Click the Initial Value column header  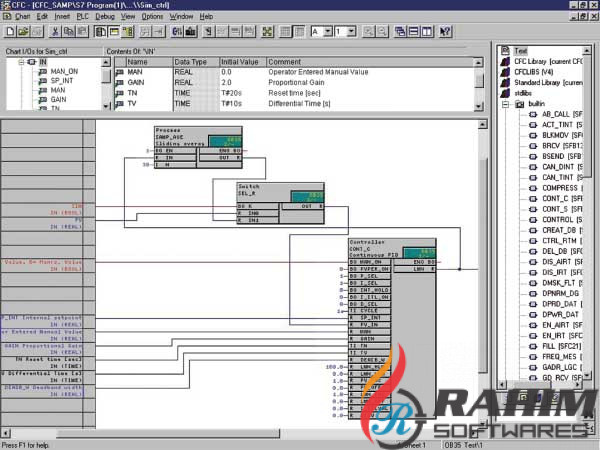coord(243,62)
